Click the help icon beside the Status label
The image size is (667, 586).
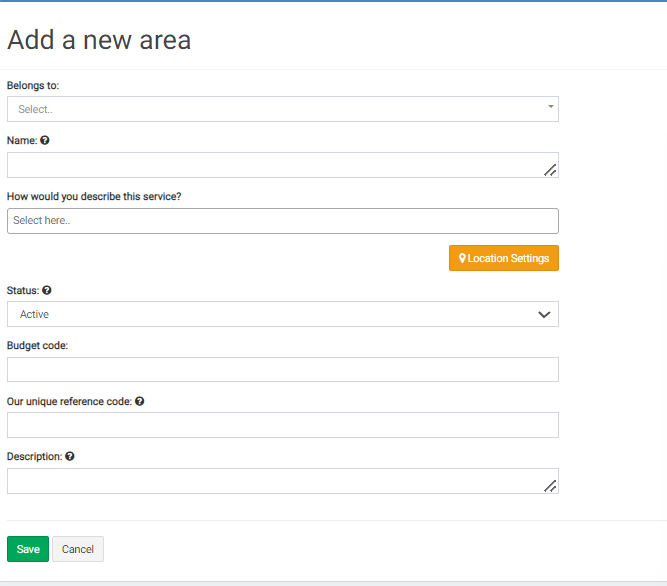coord(47,290)
